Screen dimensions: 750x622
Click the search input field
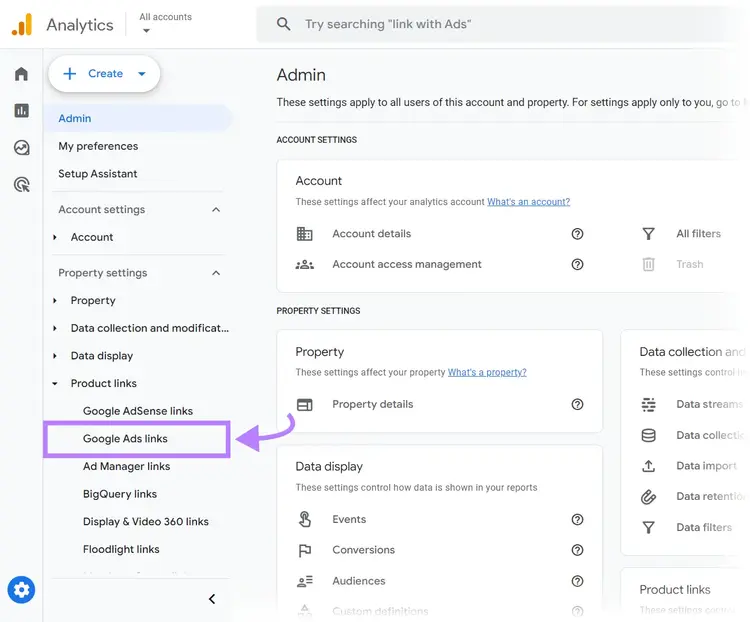point(502,24)
